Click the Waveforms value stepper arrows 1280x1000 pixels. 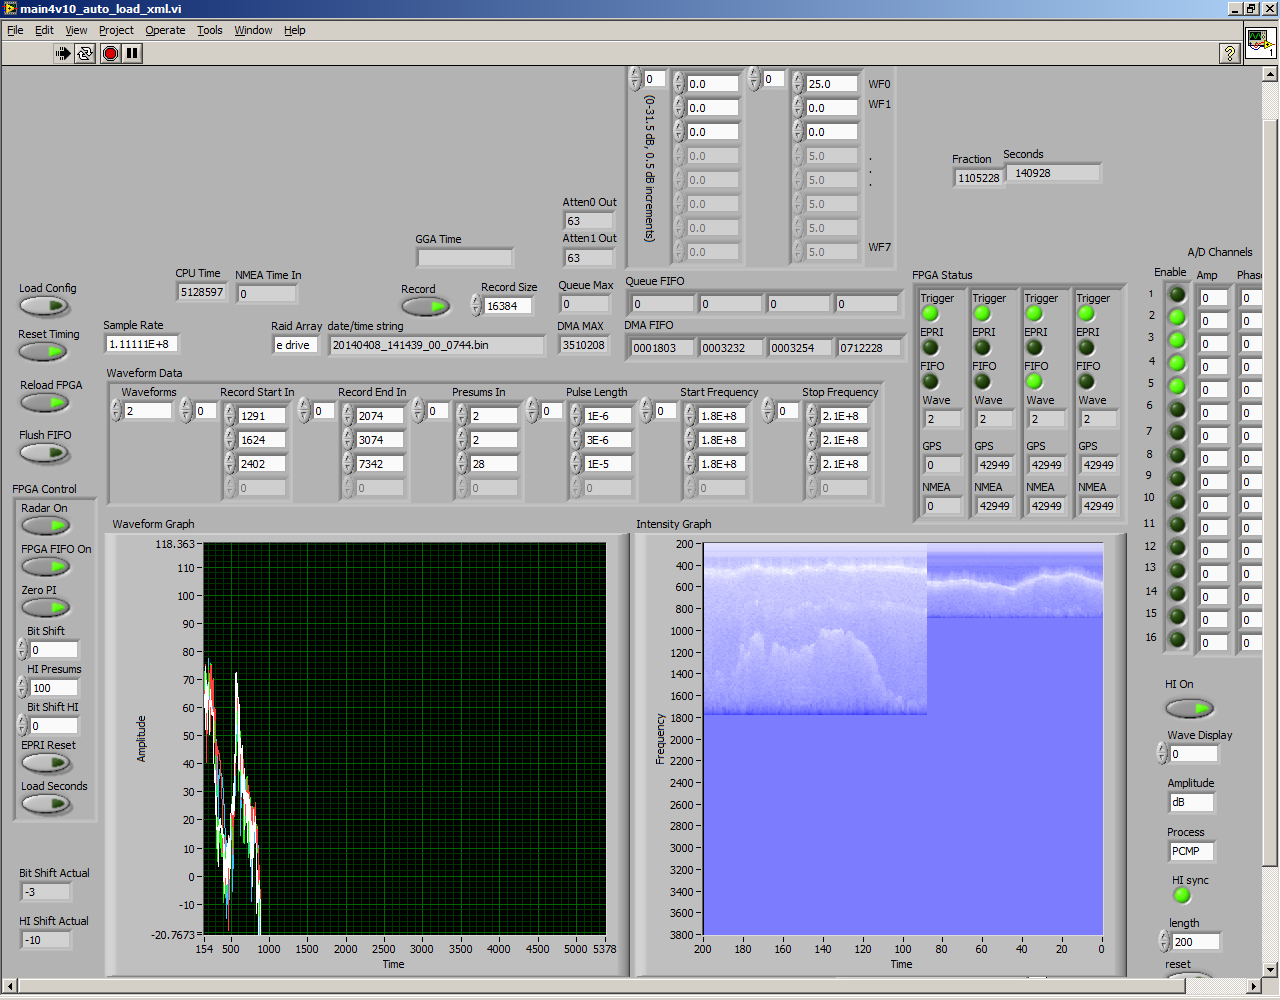(116, 411)
